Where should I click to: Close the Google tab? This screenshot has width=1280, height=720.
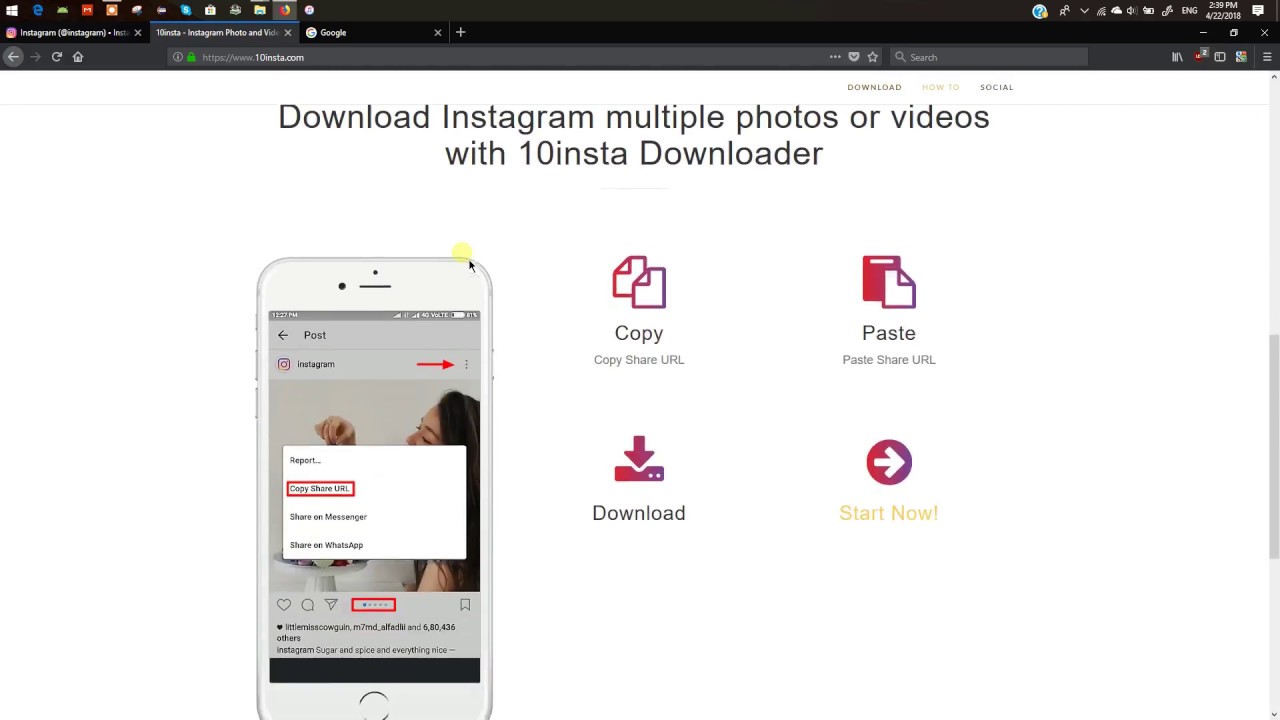point(437,32)
